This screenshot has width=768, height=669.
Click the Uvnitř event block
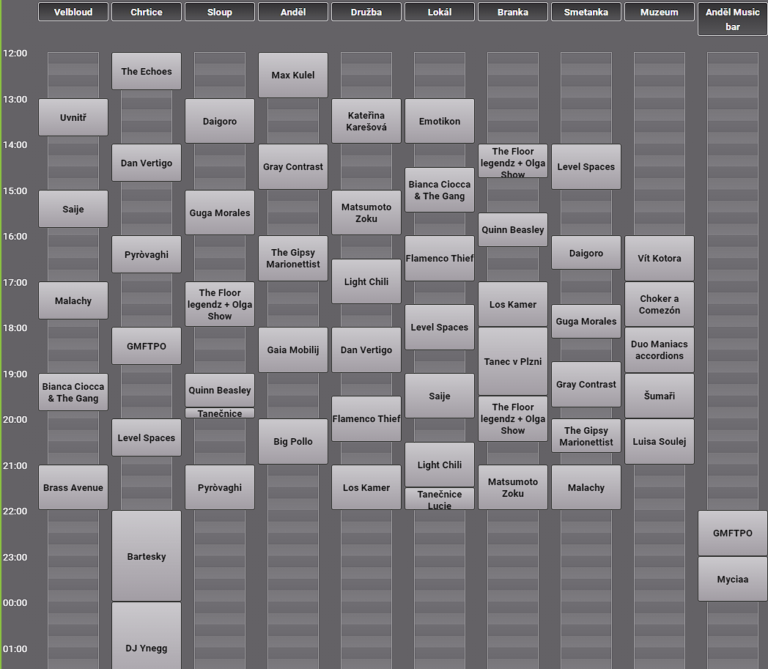pyautogui.click(x=73, y=117)
